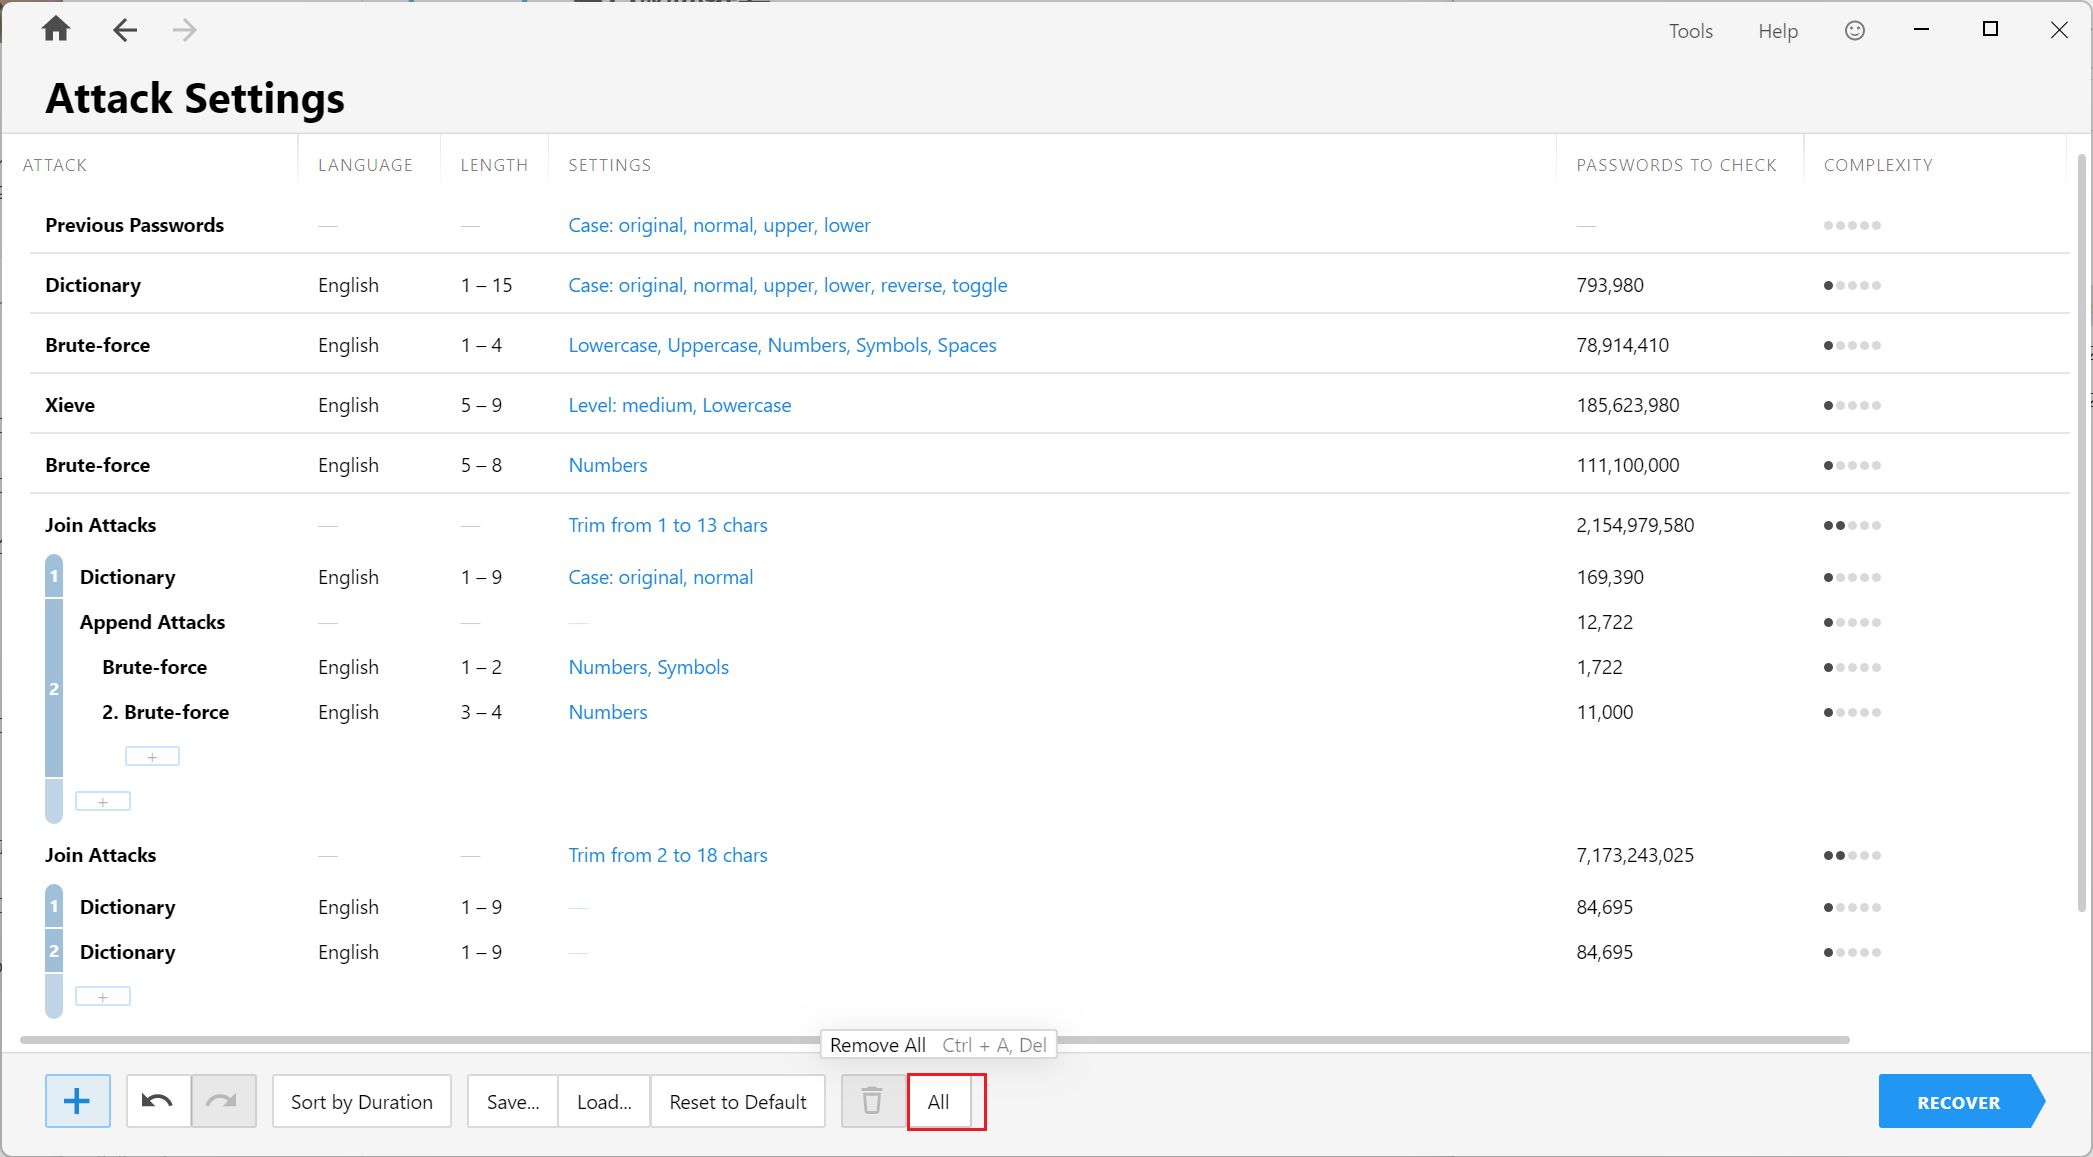Click the Home icon
The width and height of the screenshot is (2093, 1157).
point(56,30)
